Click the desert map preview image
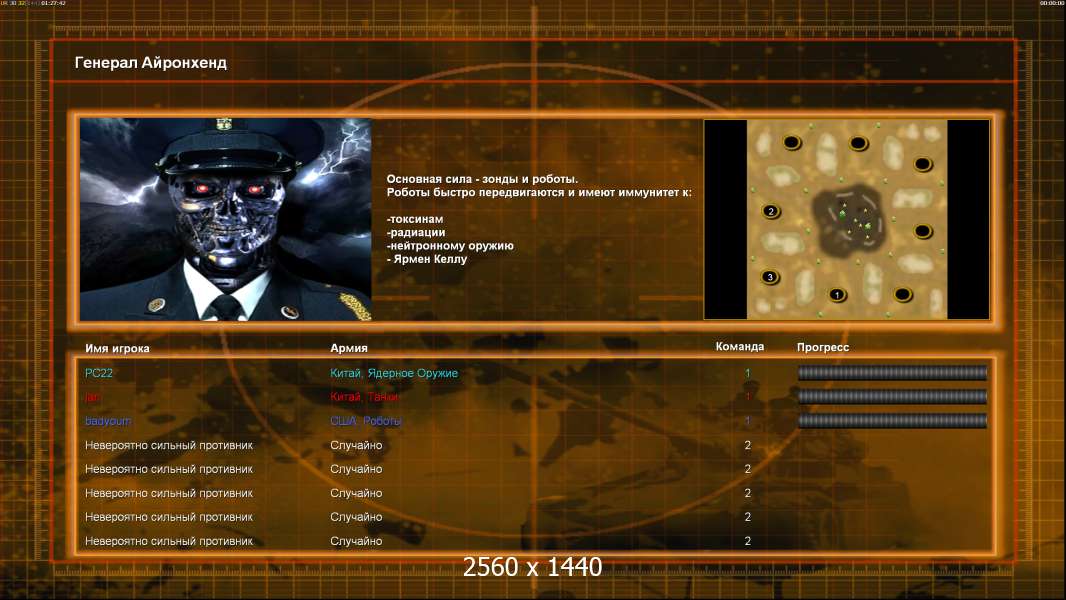 (847, 219)
